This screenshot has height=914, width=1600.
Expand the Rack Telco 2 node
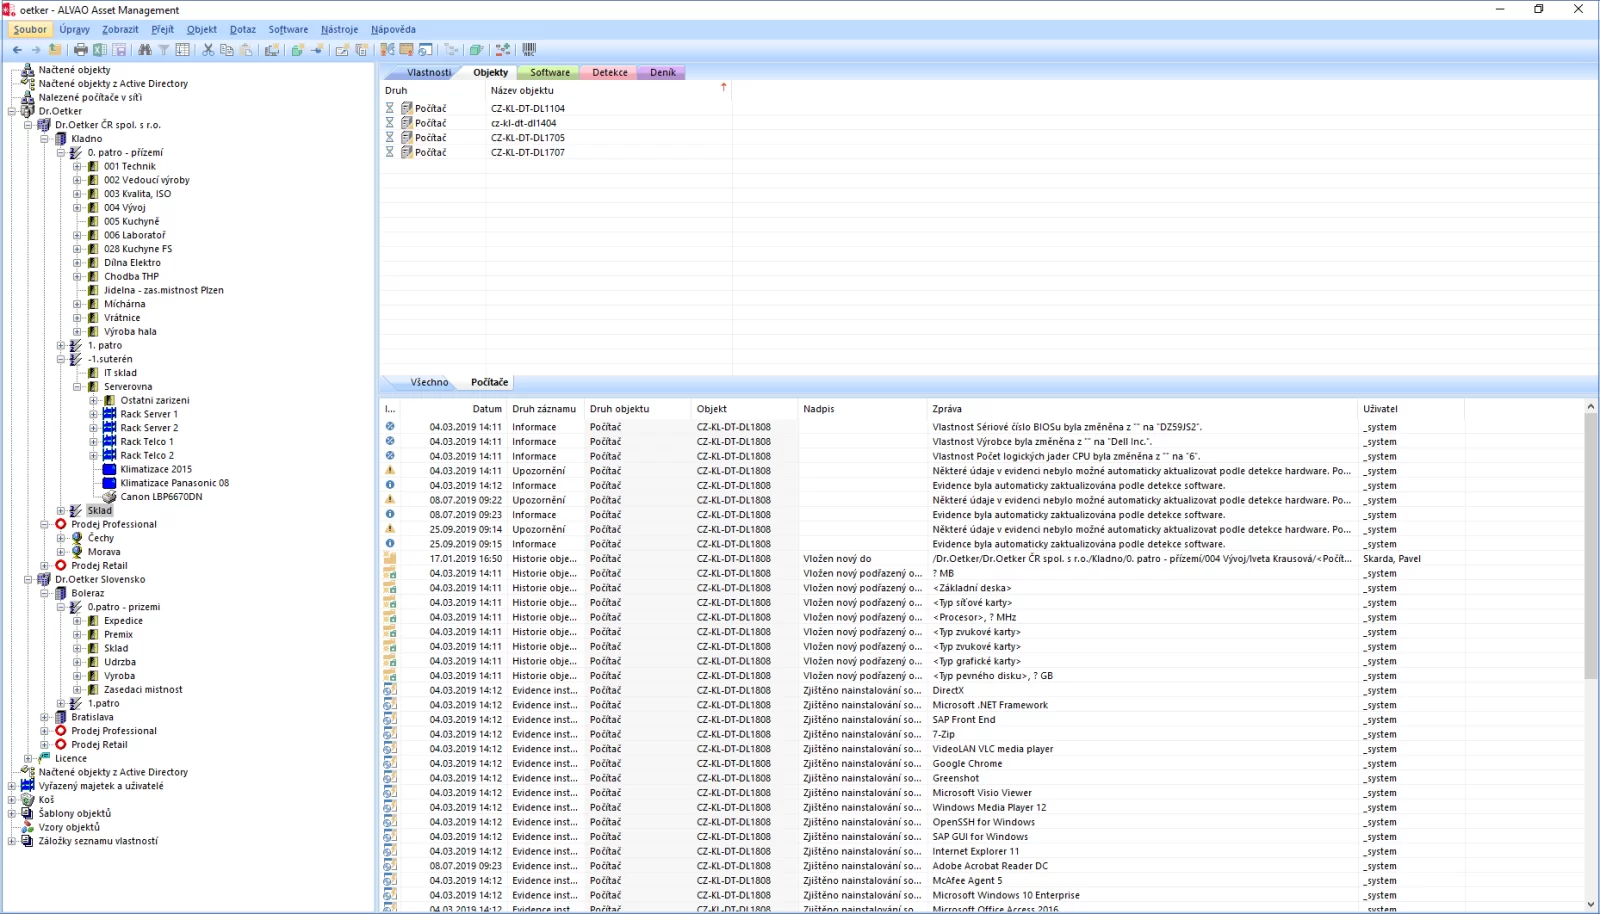tap(93, 455)
